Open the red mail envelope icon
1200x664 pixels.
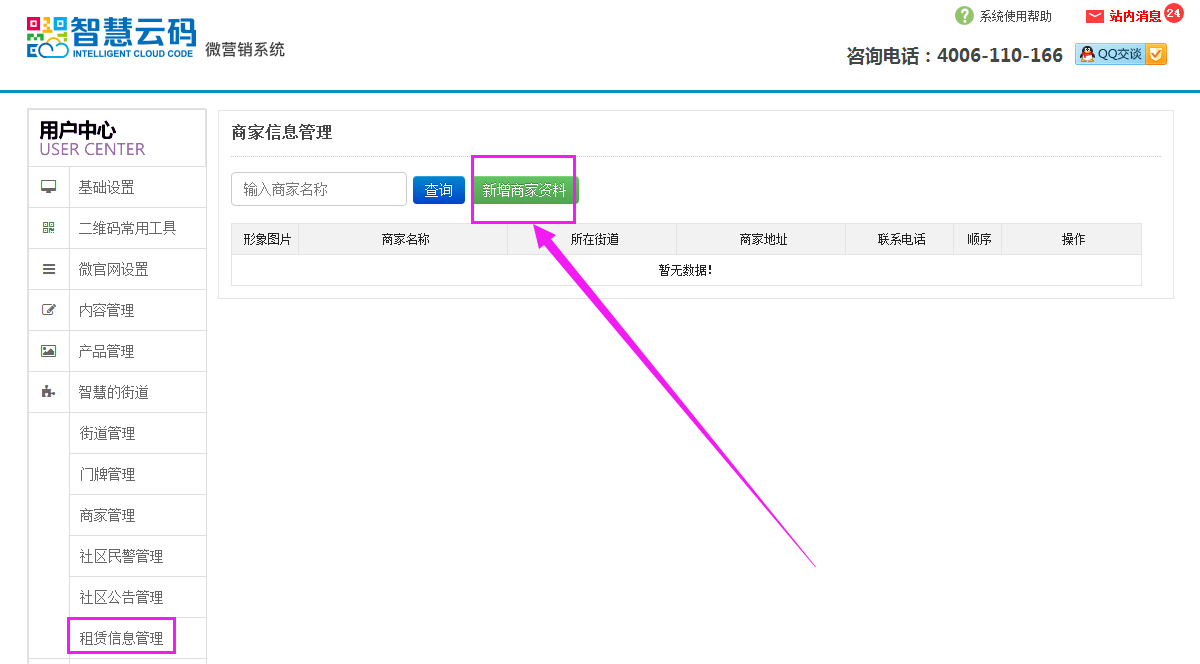click(x=1095, y=16)
